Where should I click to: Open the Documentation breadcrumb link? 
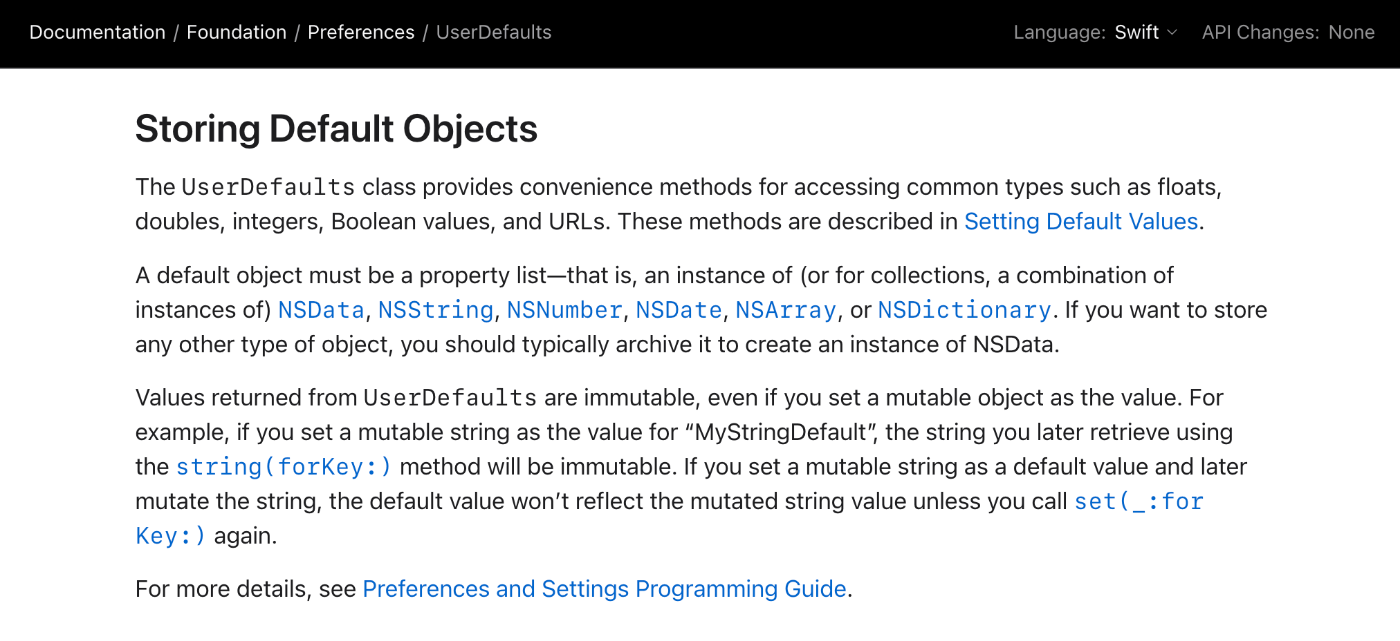[x=97, y=32]
